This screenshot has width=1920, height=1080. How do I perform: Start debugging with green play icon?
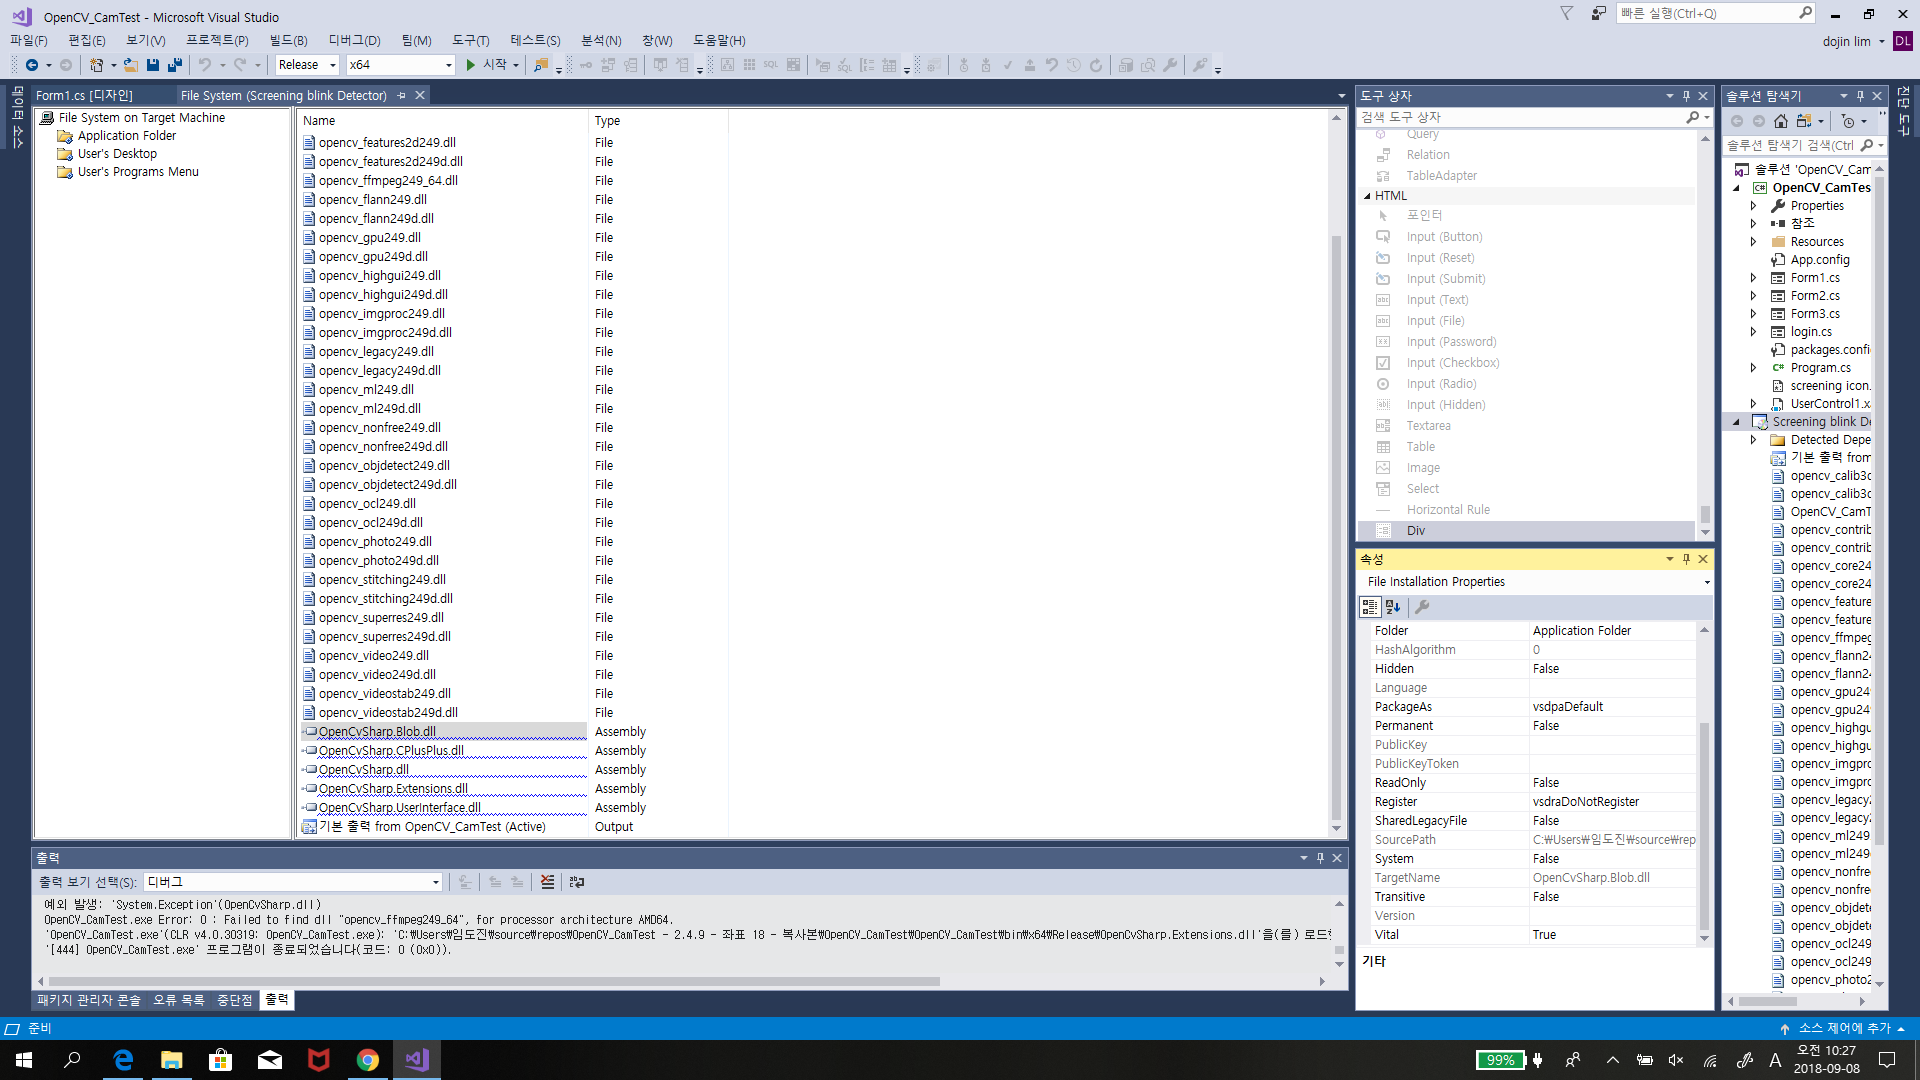click(x=471, y=65)
